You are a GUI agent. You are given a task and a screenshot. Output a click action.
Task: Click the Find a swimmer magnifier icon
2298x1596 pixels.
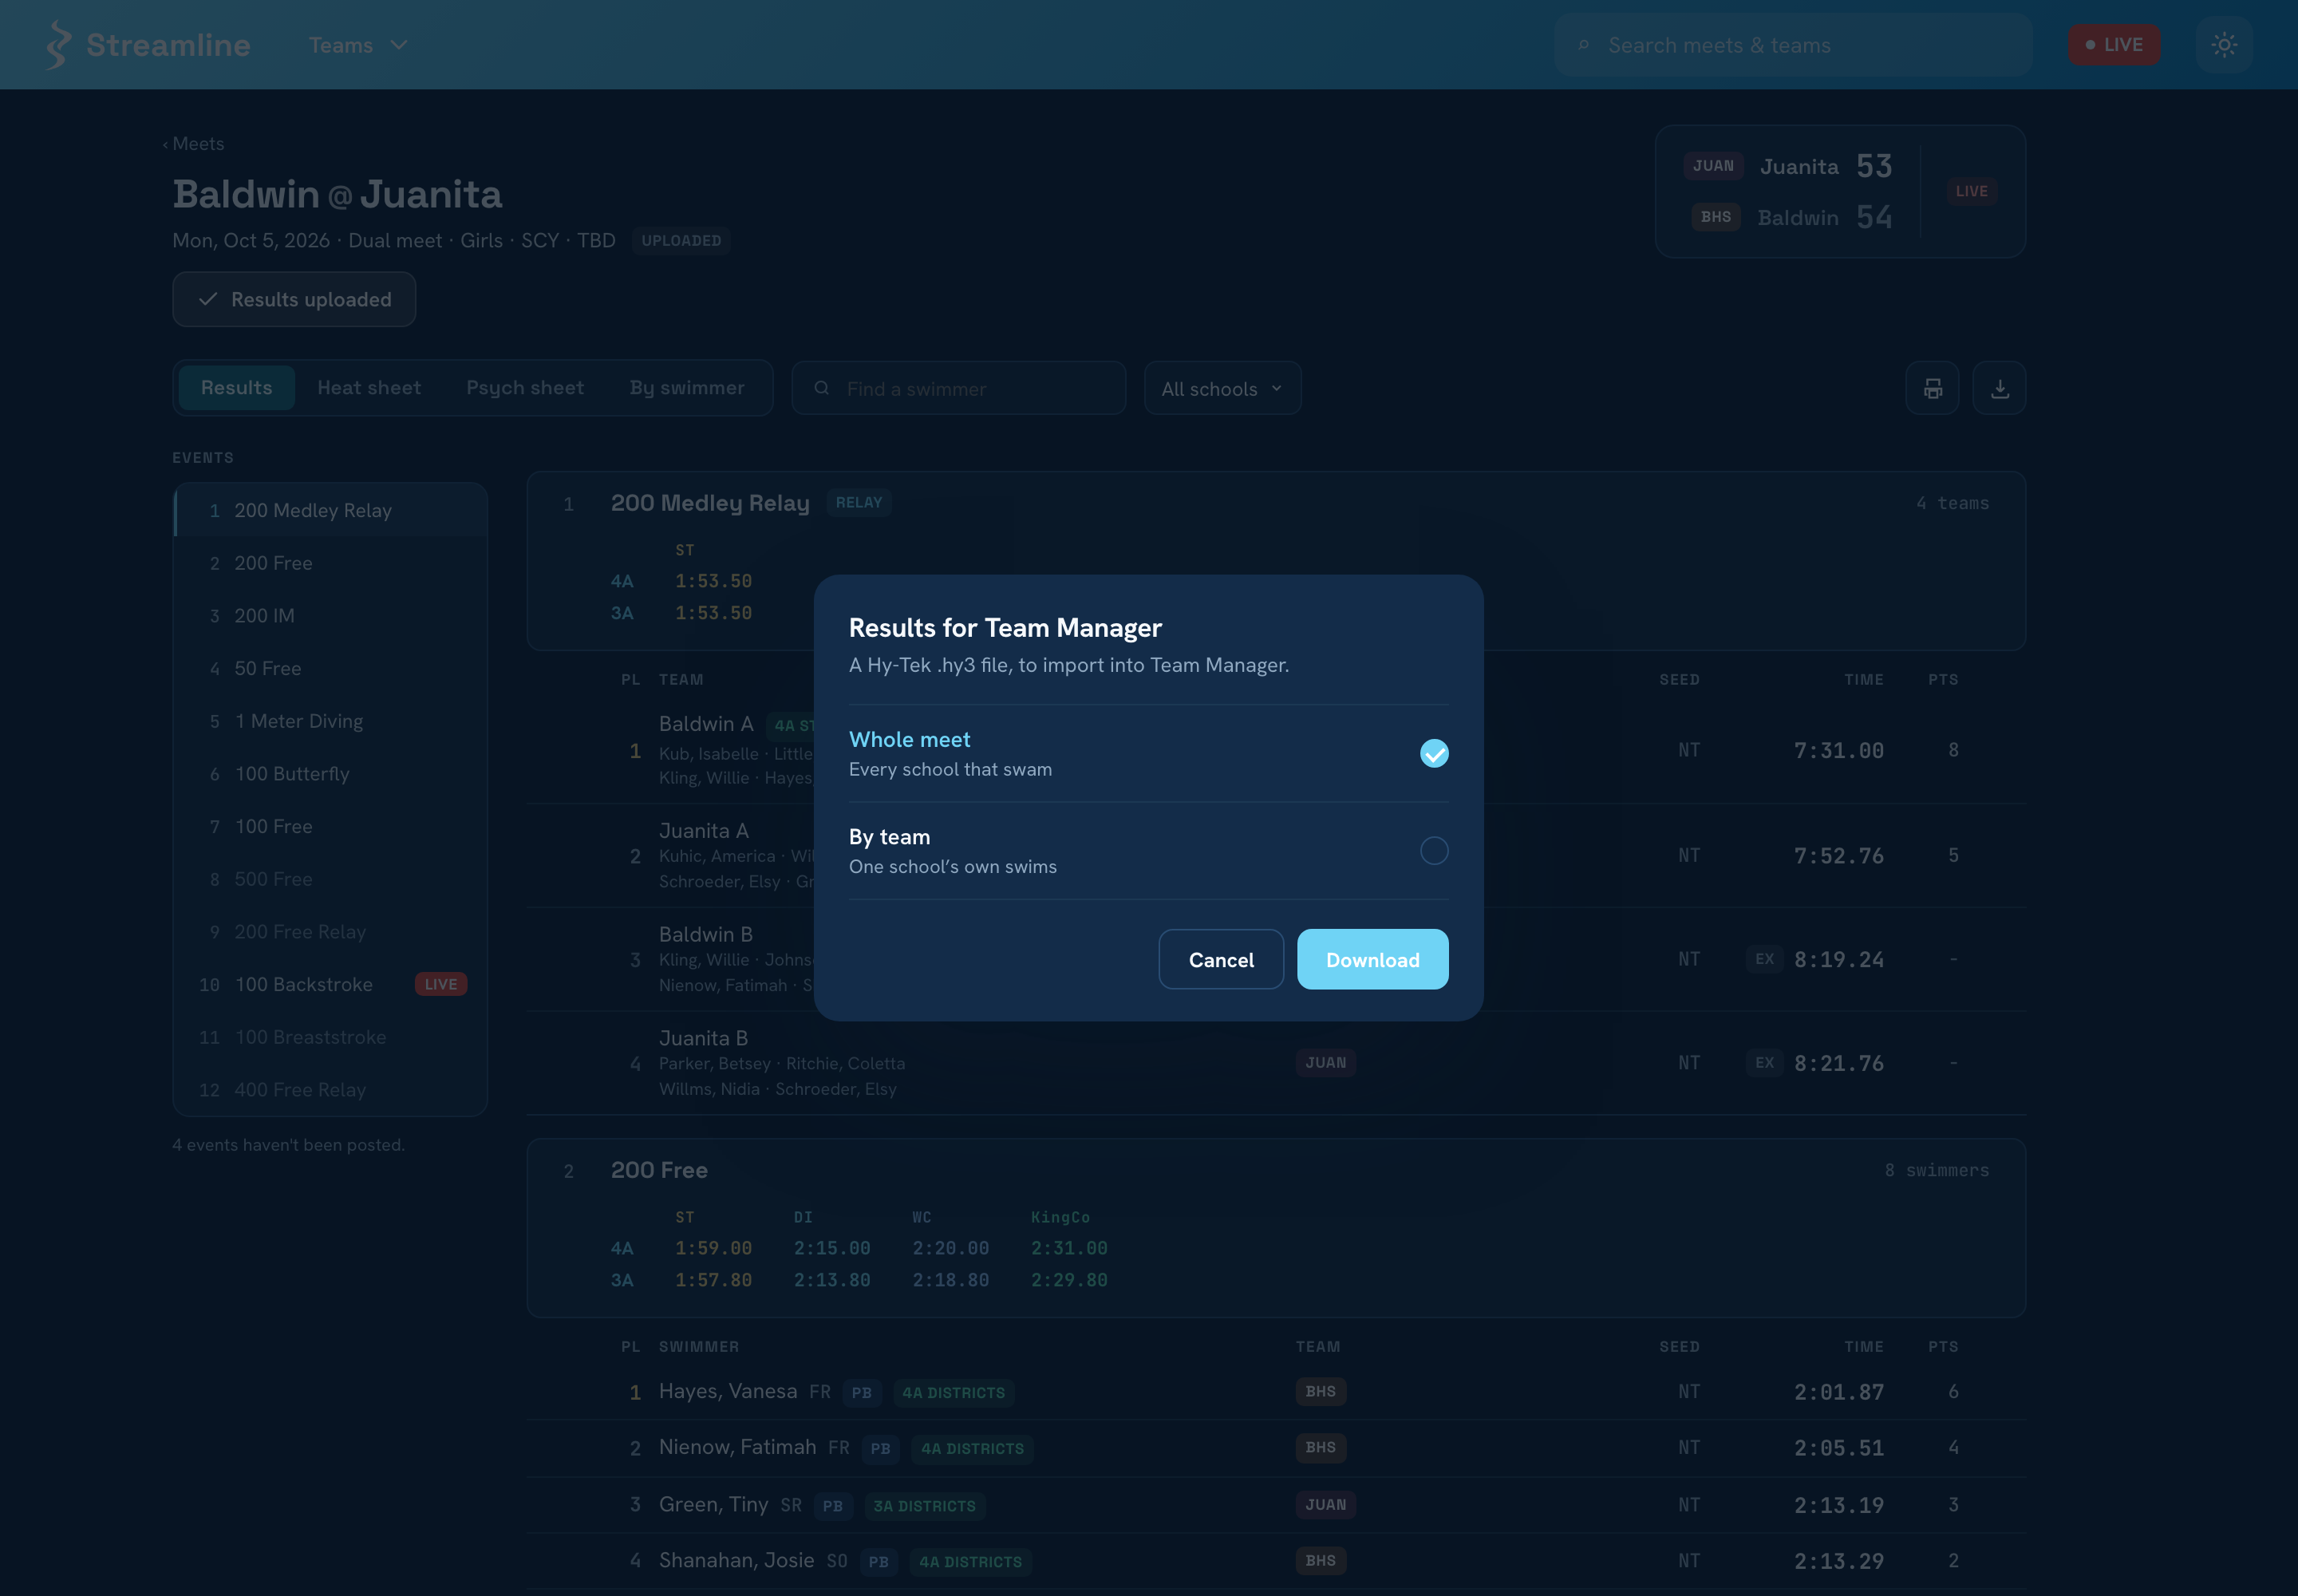pos(821,388)
